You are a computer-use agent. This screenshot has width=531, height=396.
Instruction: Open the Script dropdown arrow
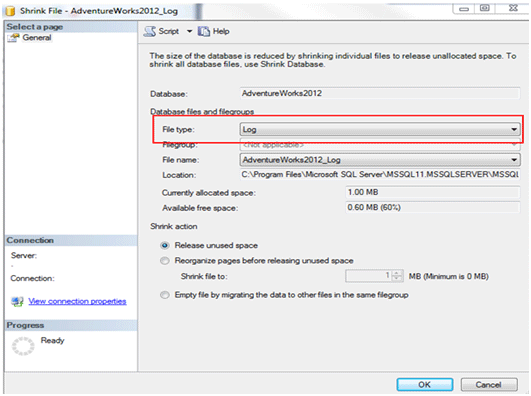pyautogui.click(x=189, y=32)
